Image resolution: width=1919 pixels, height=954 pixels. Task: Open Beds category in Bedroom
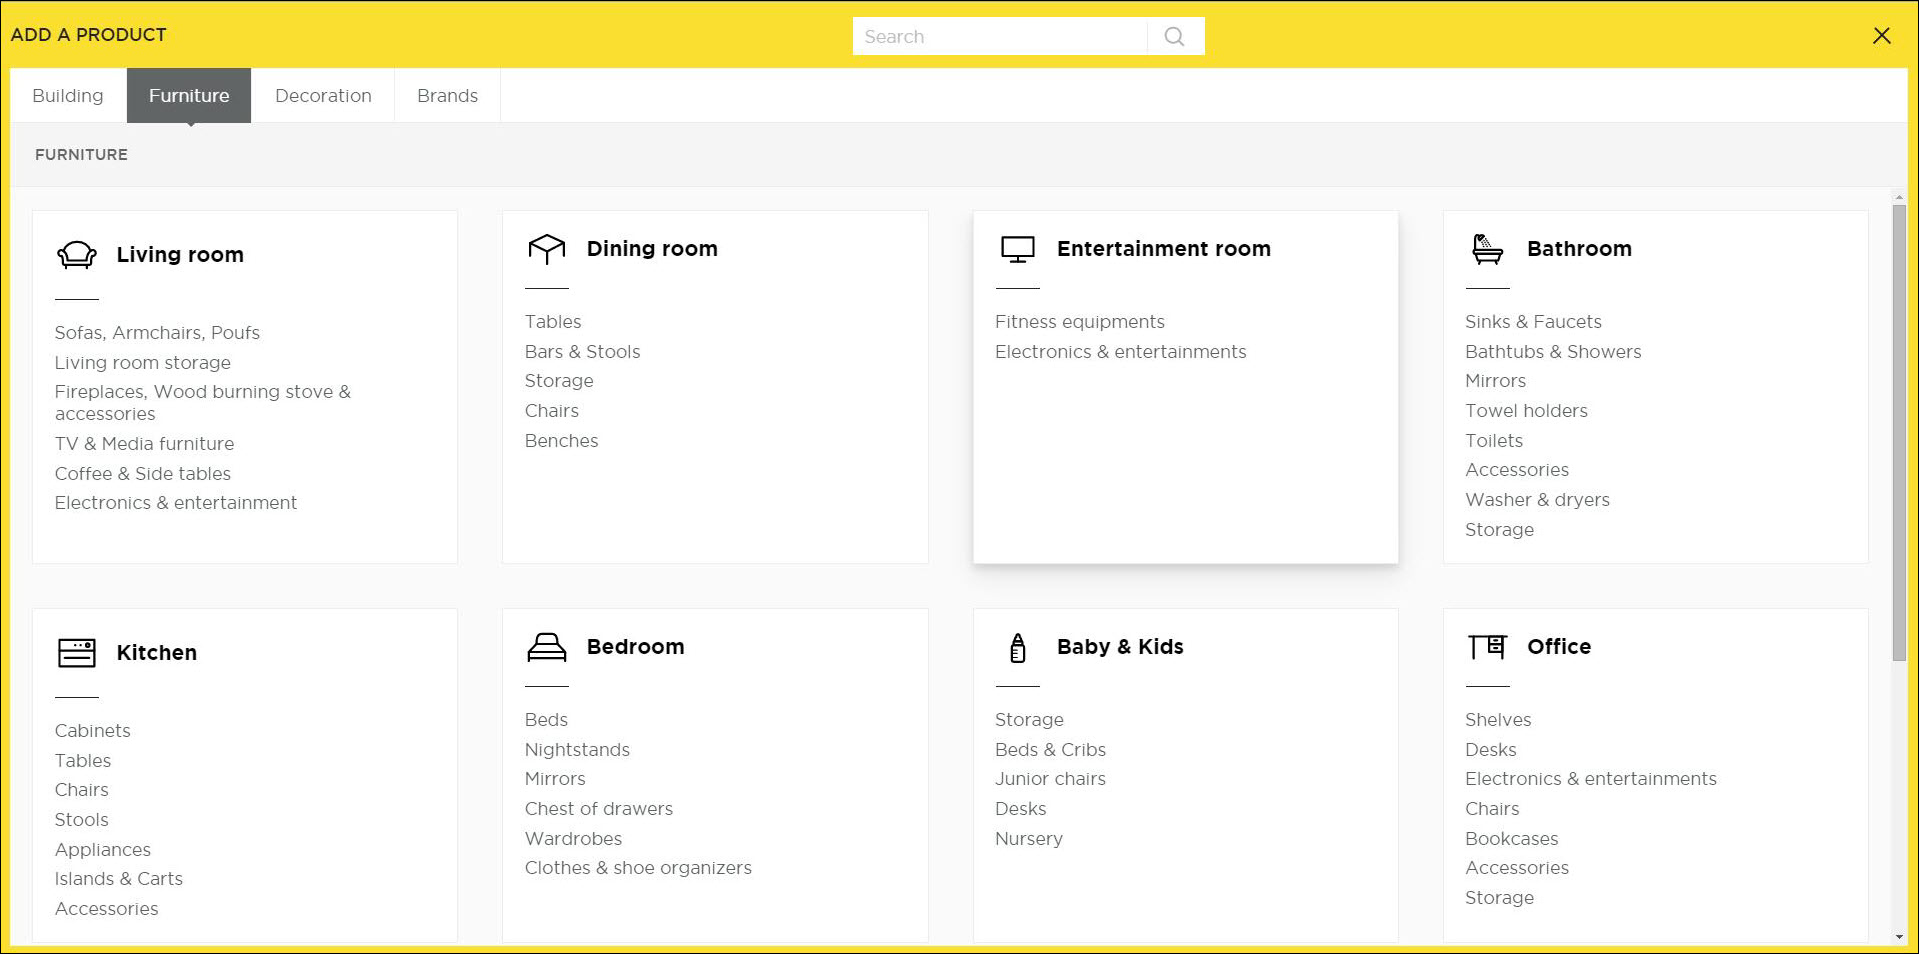[546, 720]
